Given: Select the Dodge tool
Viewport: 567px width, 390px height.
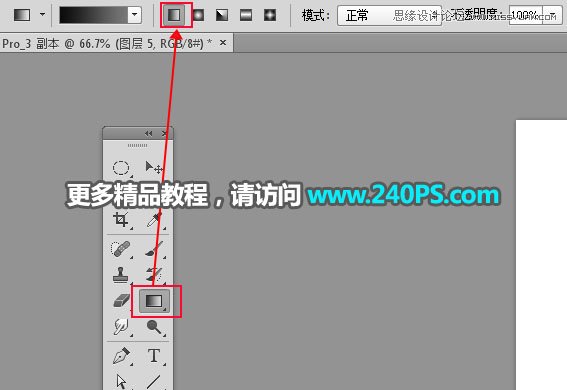Looking at the screenshot, I should (154, 327).
